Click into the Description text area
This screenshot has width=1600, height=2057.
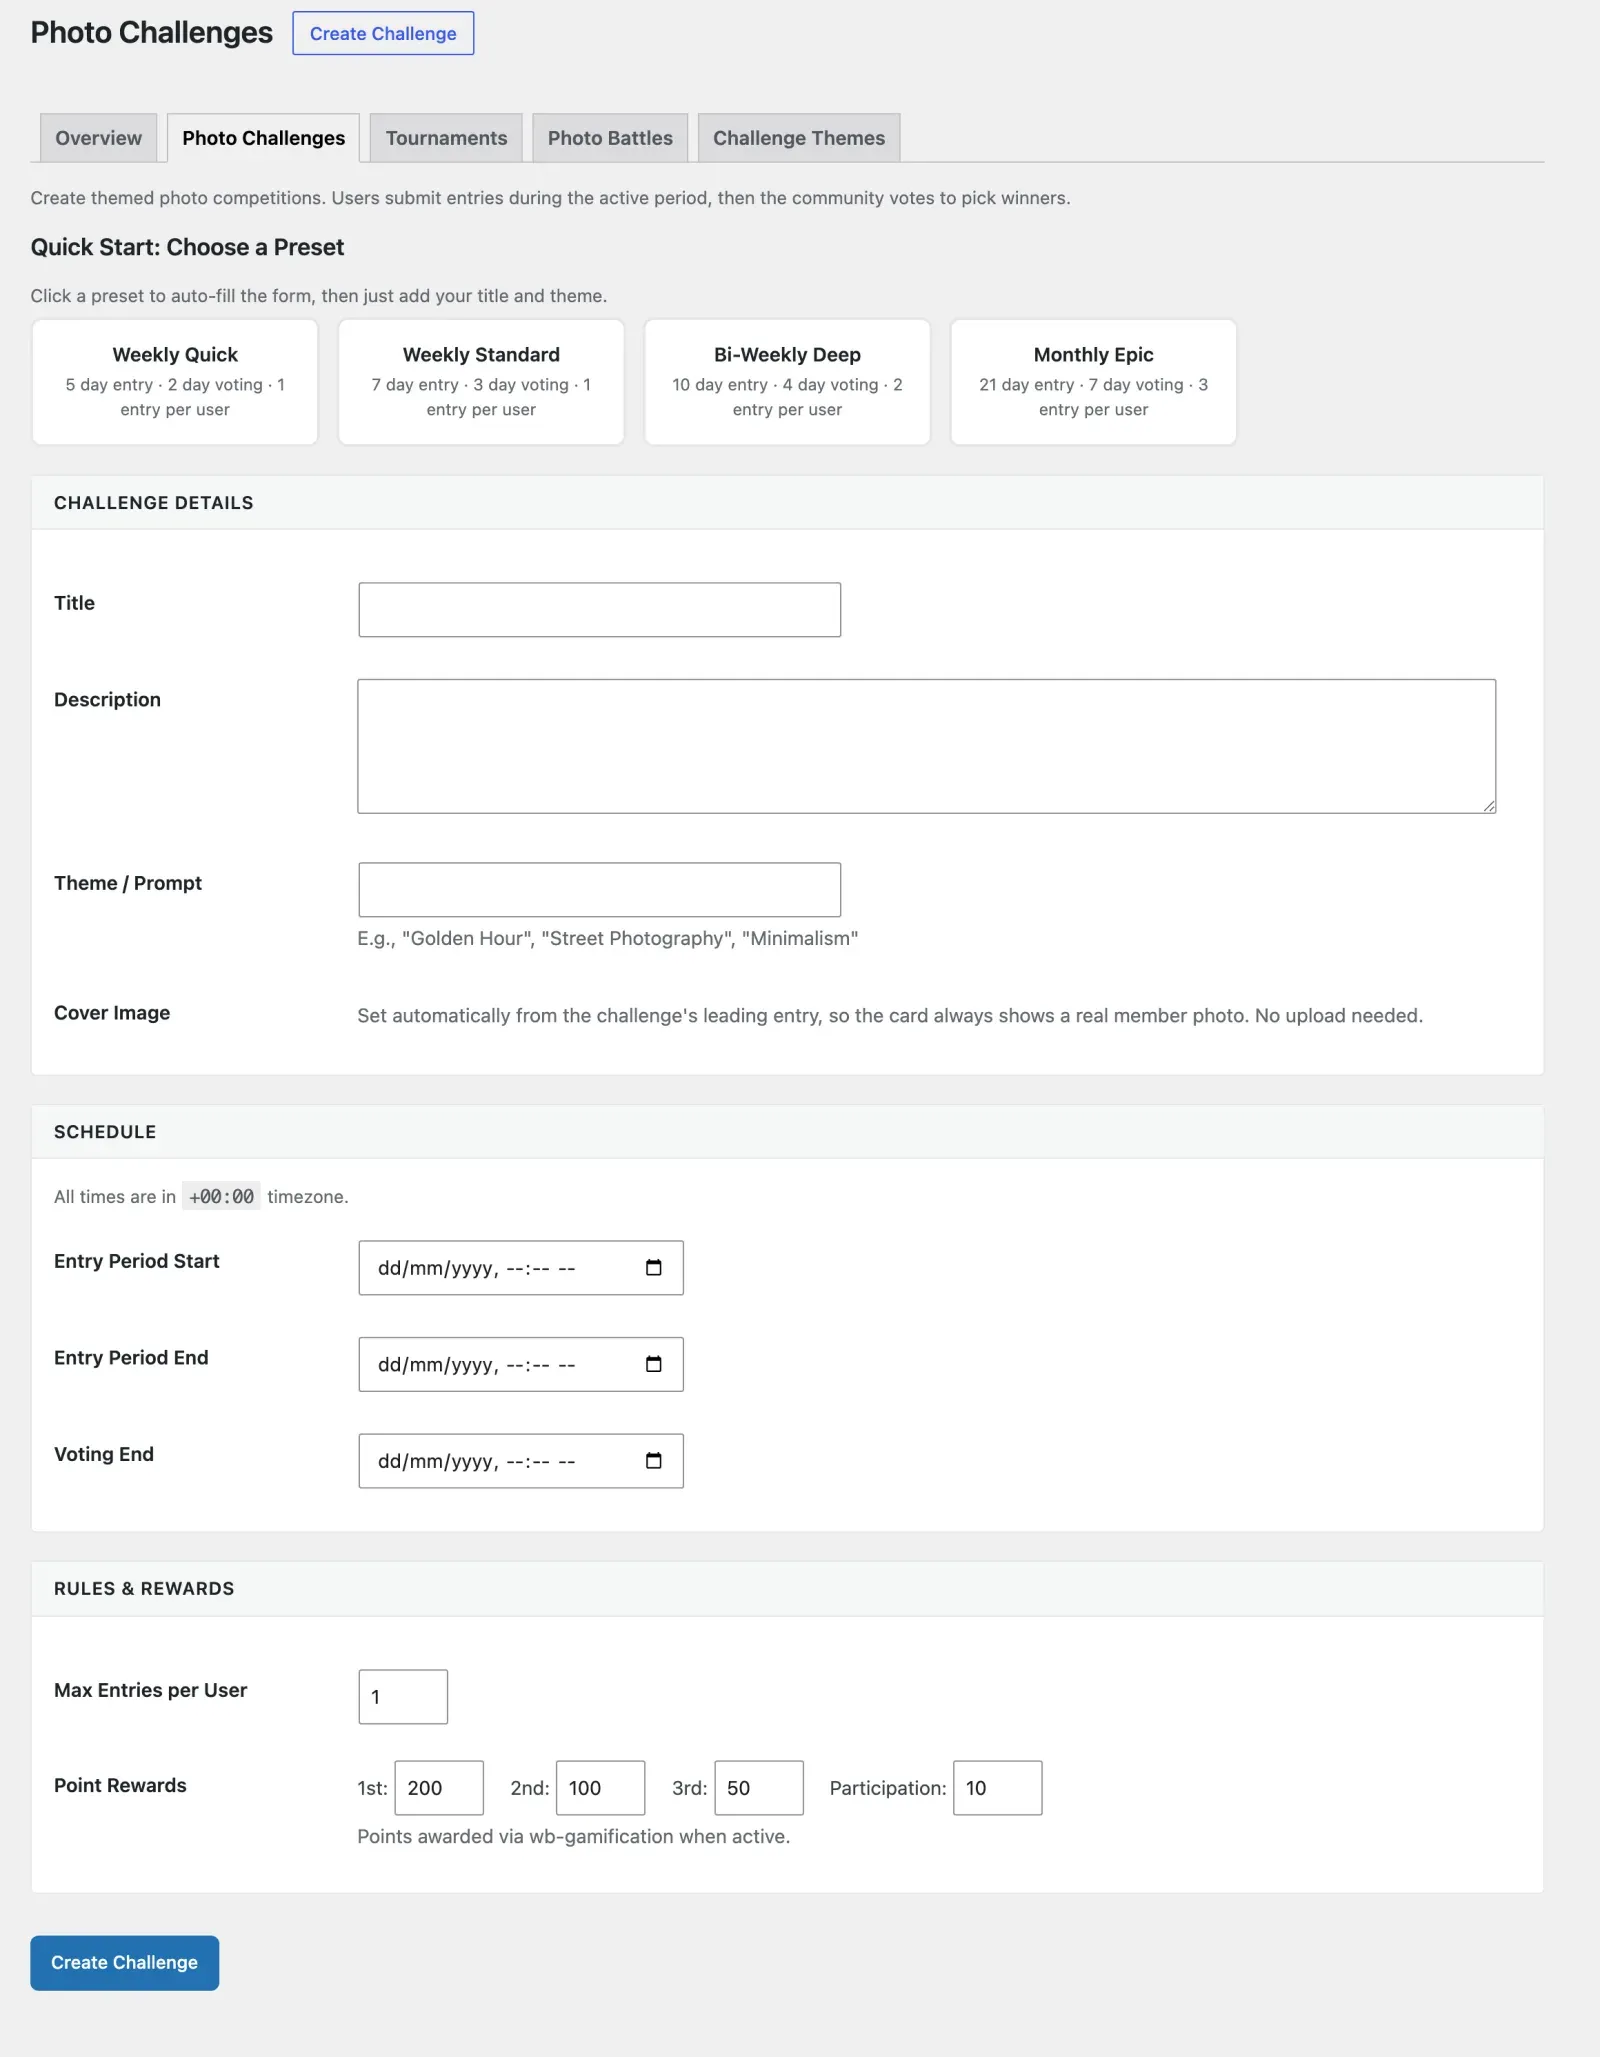pyautogui.click(x=927, y=746)
